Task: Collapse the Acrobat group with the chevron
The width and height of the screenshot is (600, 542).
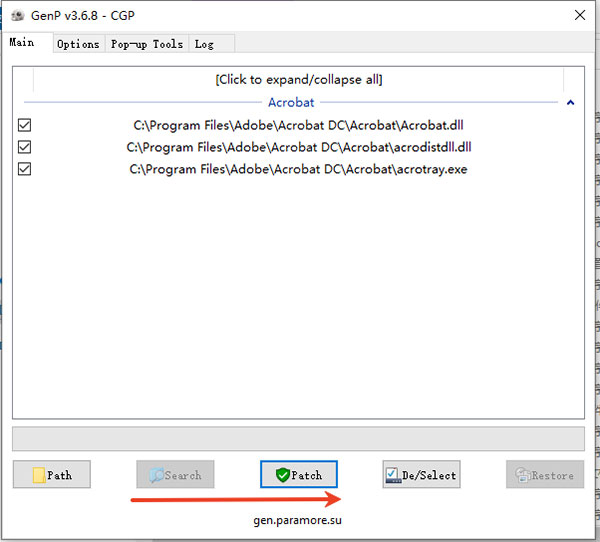Action: (570, 102)
